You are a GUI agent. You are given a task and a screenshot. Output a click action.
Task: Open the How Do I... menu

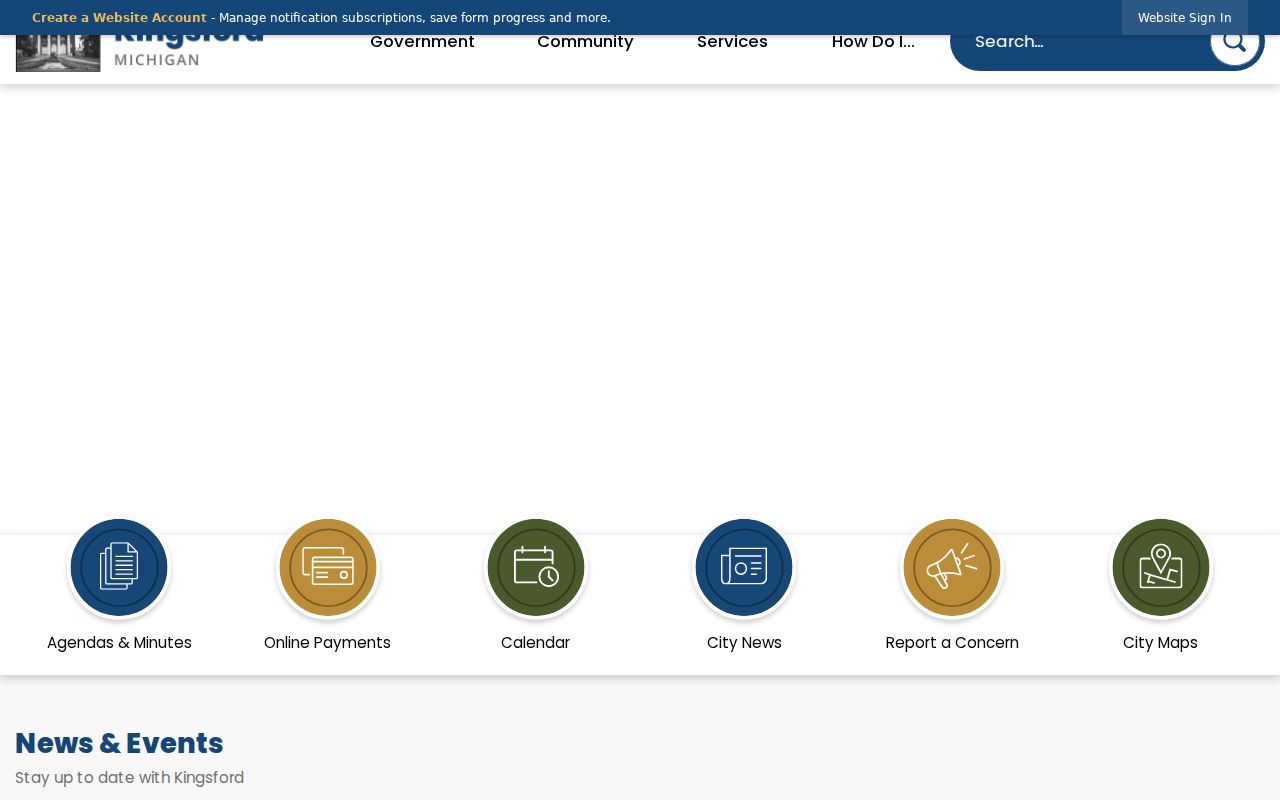(x=873, y=42)
